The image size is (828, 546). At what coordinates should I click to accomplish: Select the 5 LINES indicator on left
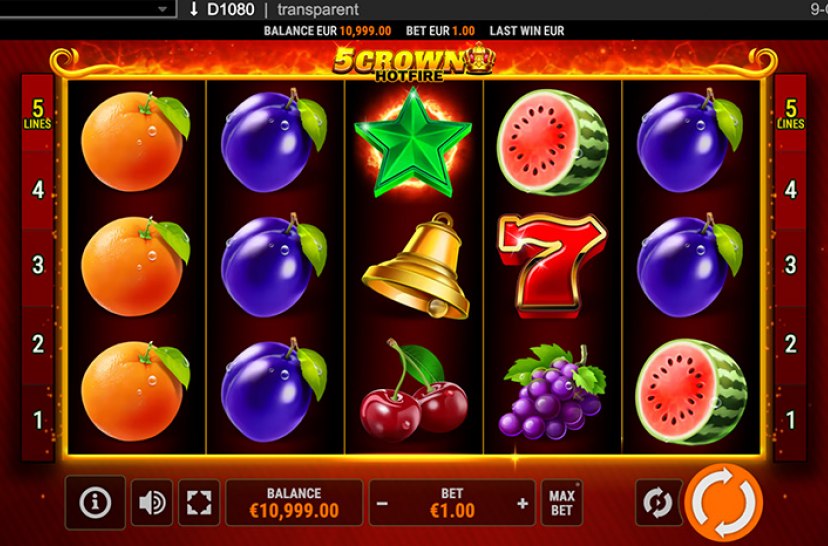[37, 114]
